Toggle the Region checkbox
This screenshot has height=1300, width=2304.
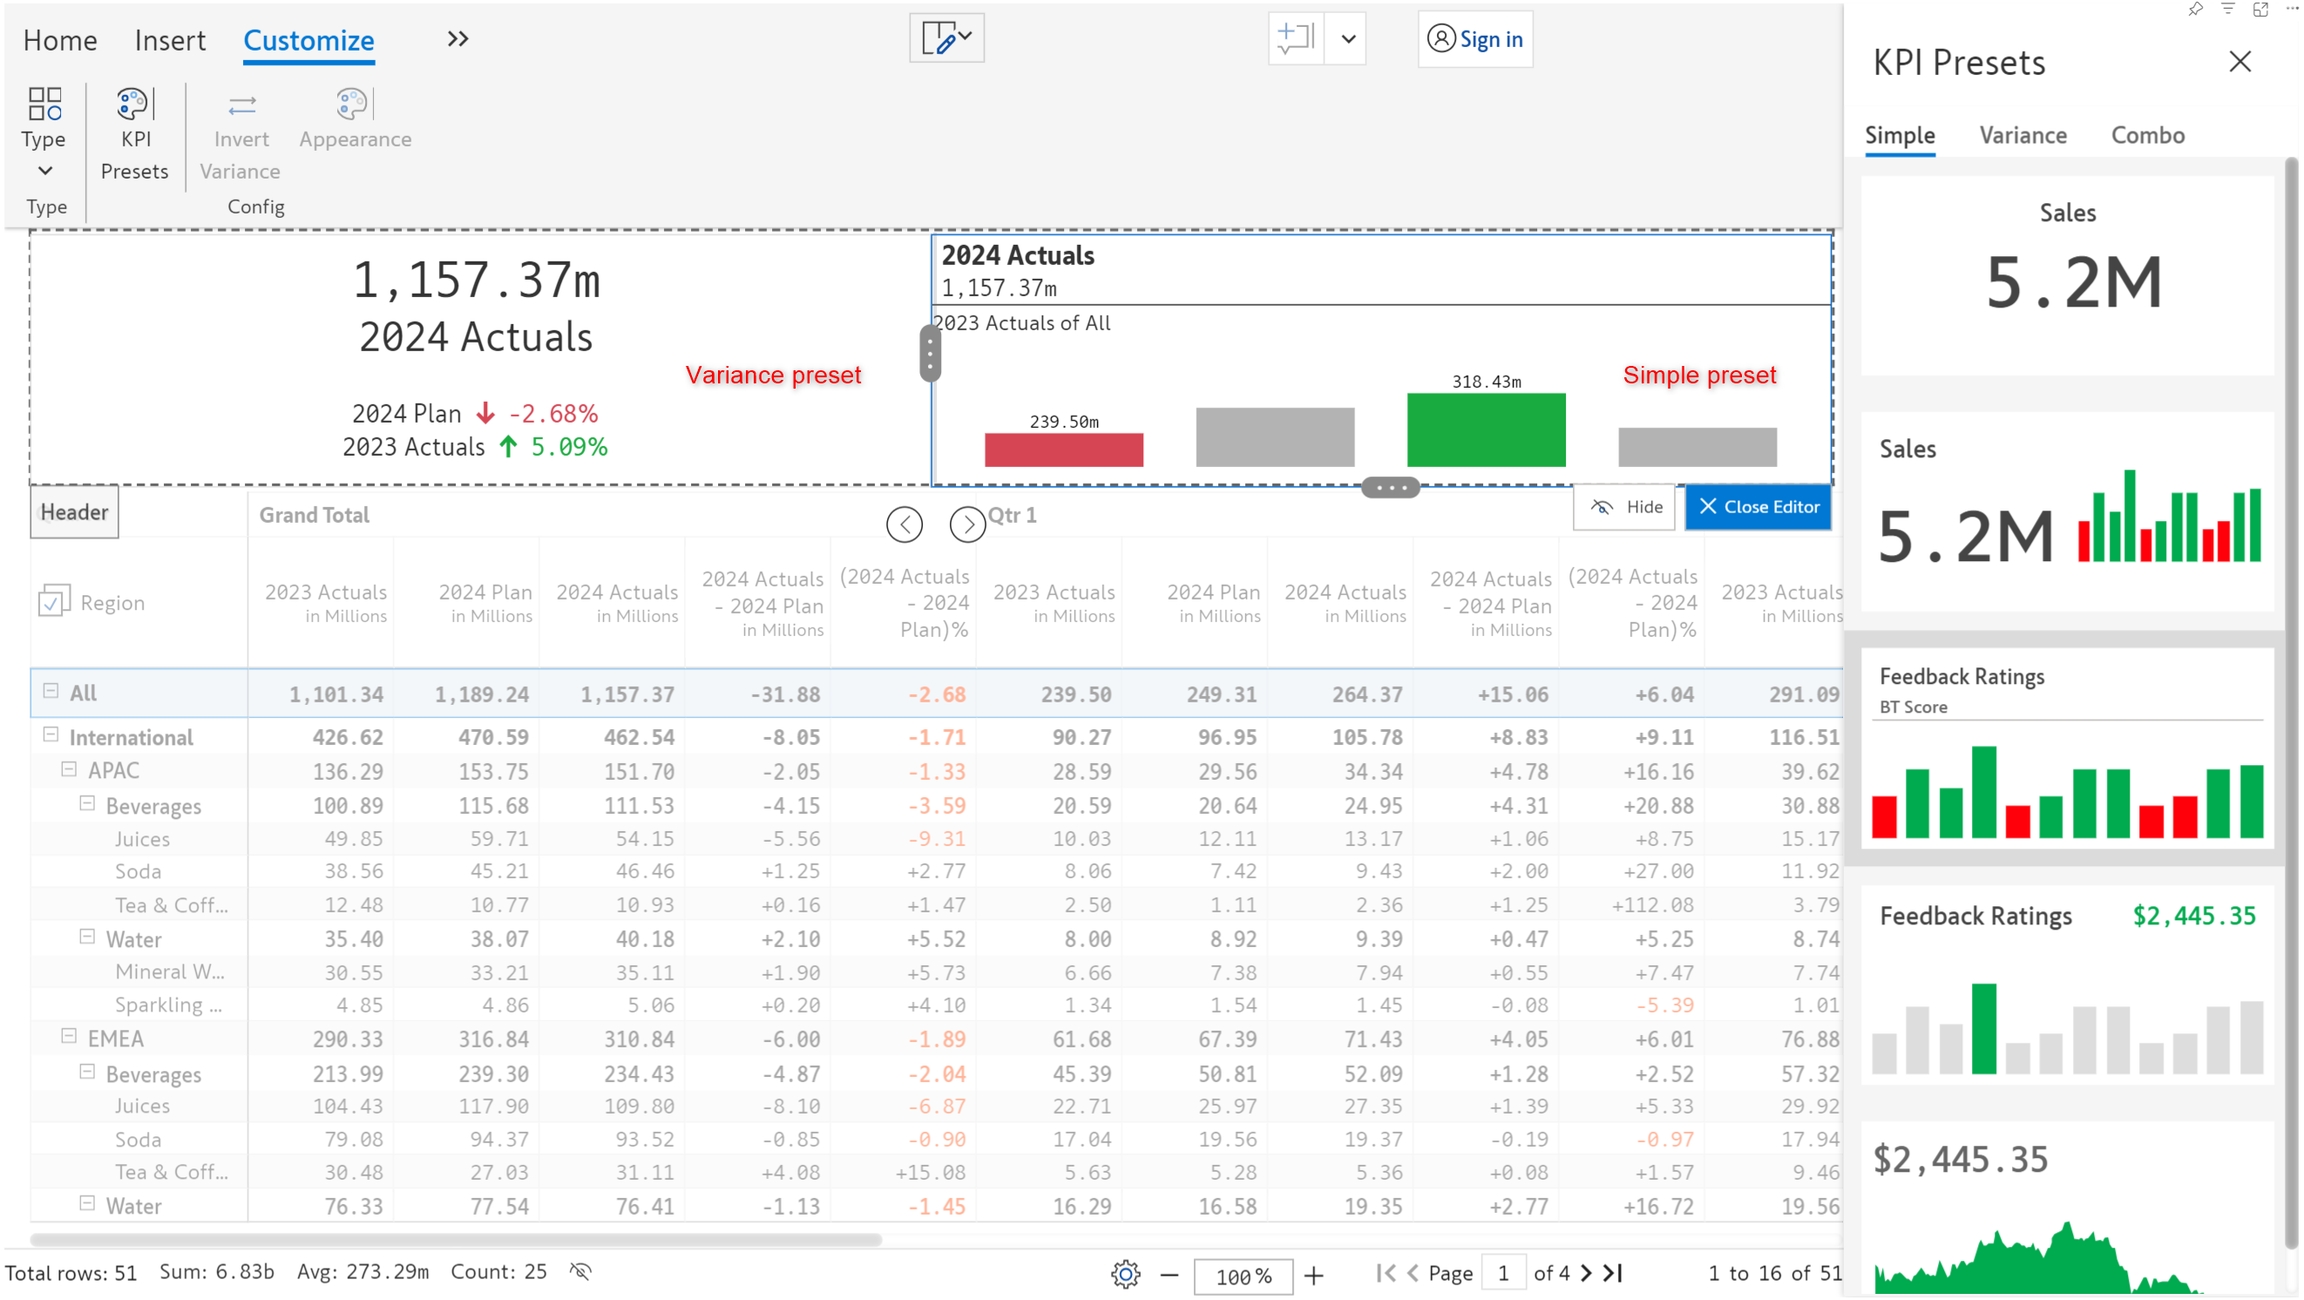[52, 602]
